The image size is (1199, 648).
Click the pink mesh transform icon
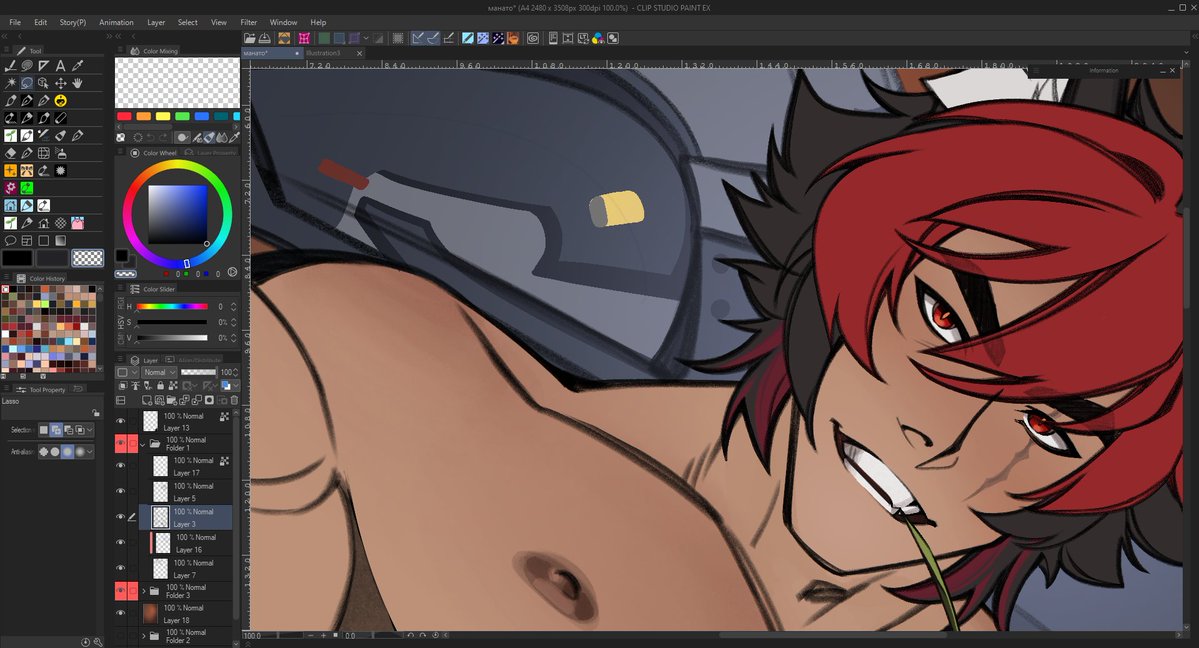[x=304, y=38]
